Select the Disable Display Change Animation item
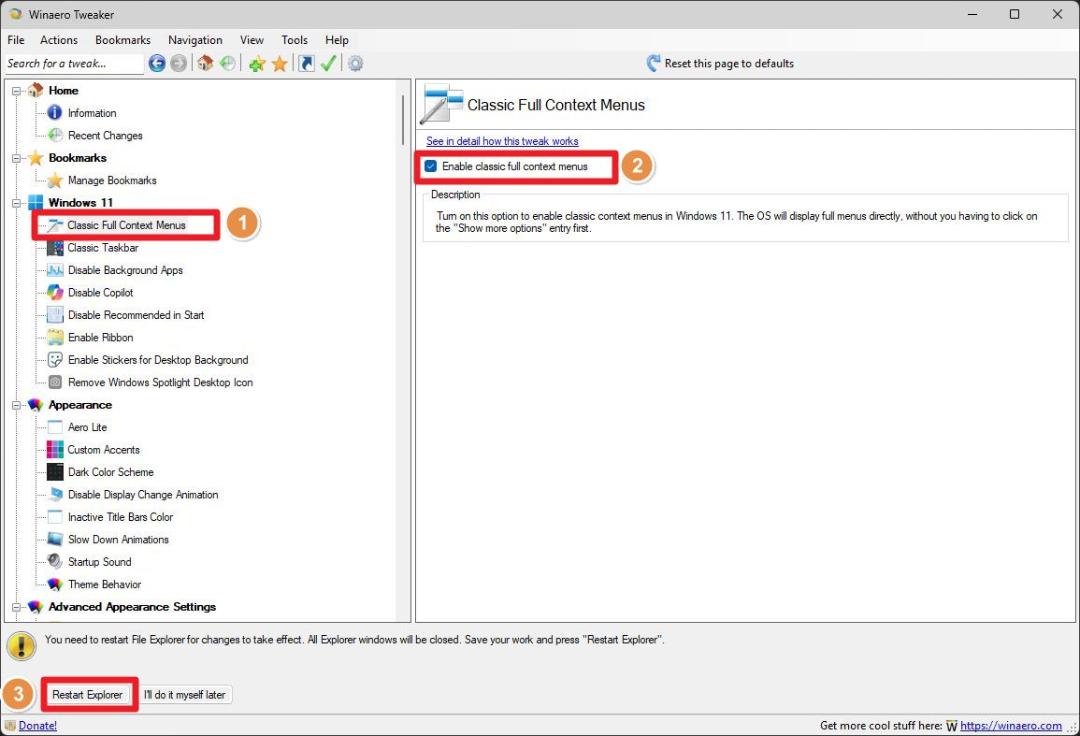The image size is (1080, 736). pos(143,495)
